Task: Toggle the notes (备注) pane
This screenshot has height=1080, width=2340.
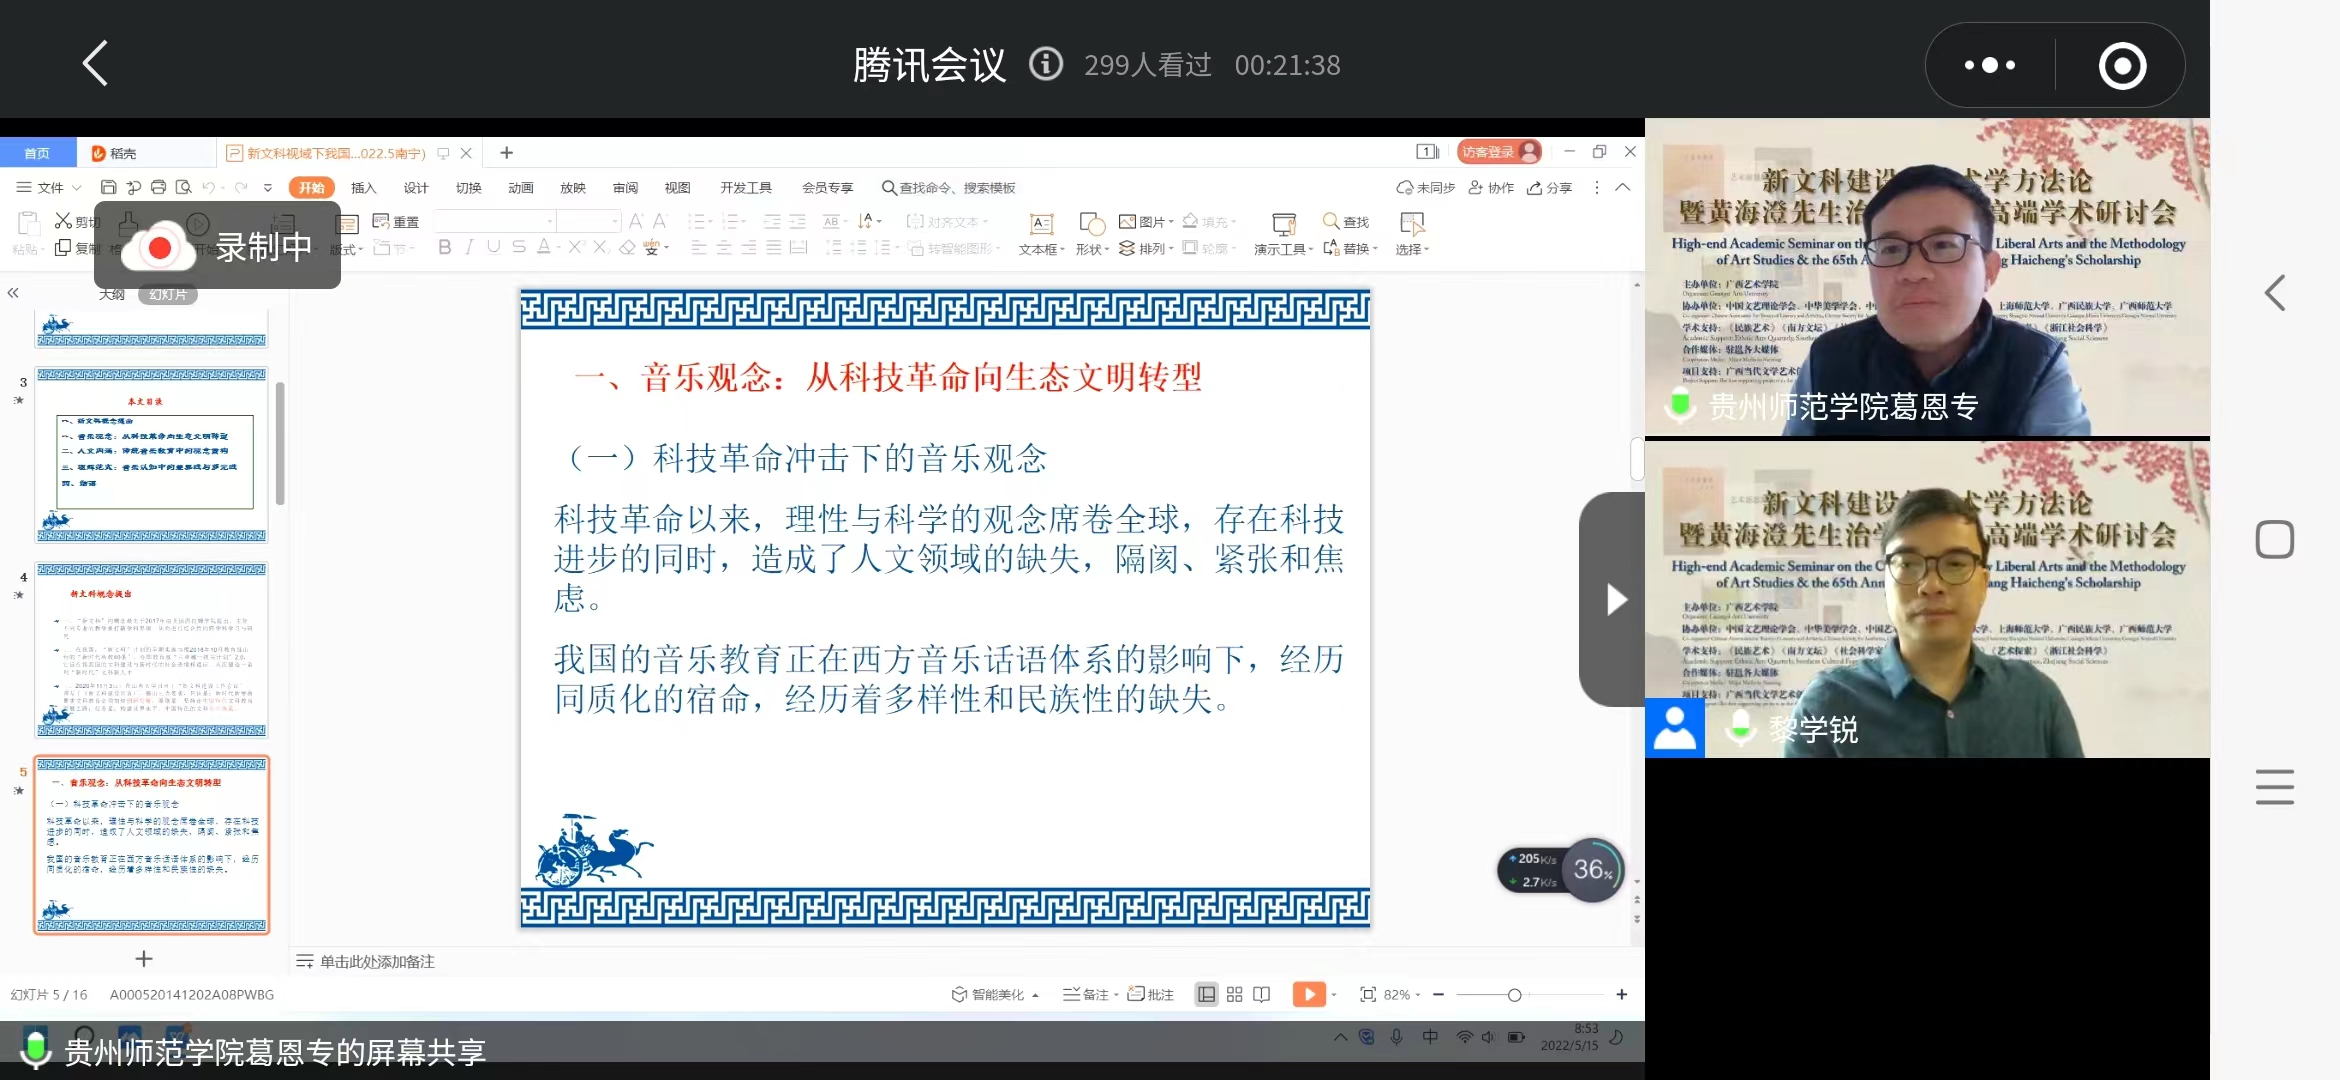Action: (x=1087, y=994)
